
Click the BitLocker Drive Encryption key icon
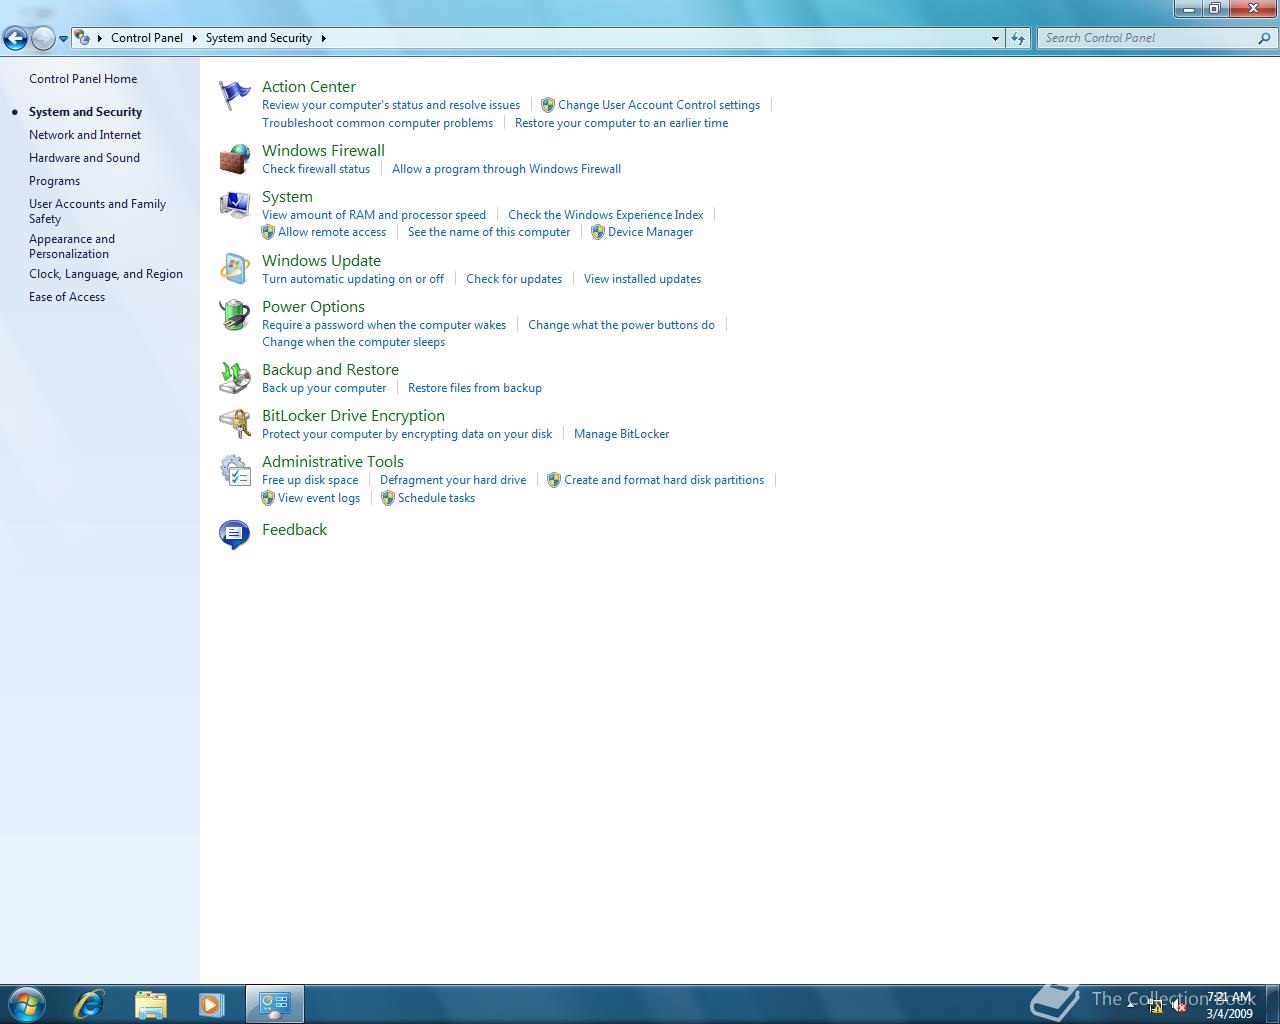pos(234,424)
